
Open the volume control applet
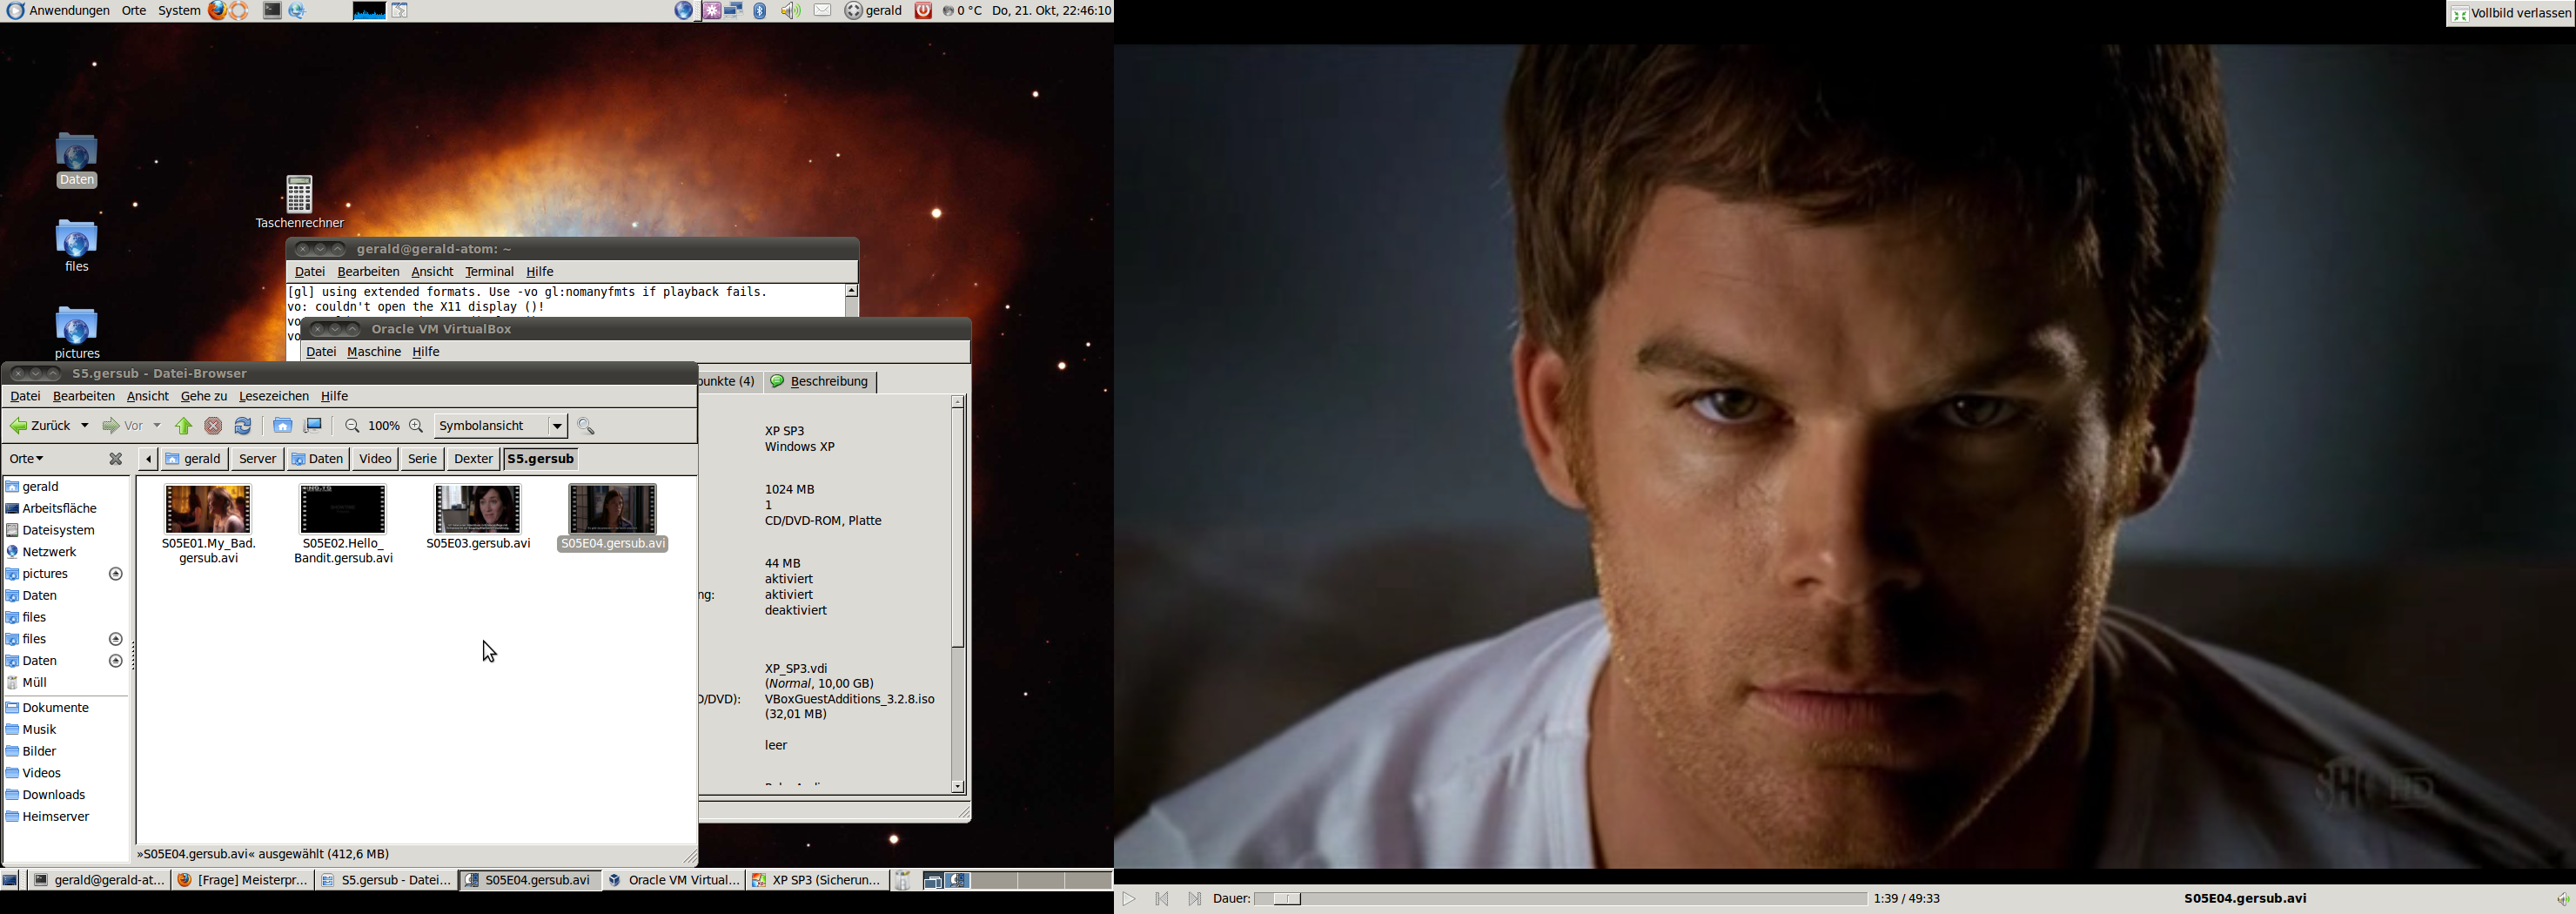pyautogui.click(x=791, y=11)
